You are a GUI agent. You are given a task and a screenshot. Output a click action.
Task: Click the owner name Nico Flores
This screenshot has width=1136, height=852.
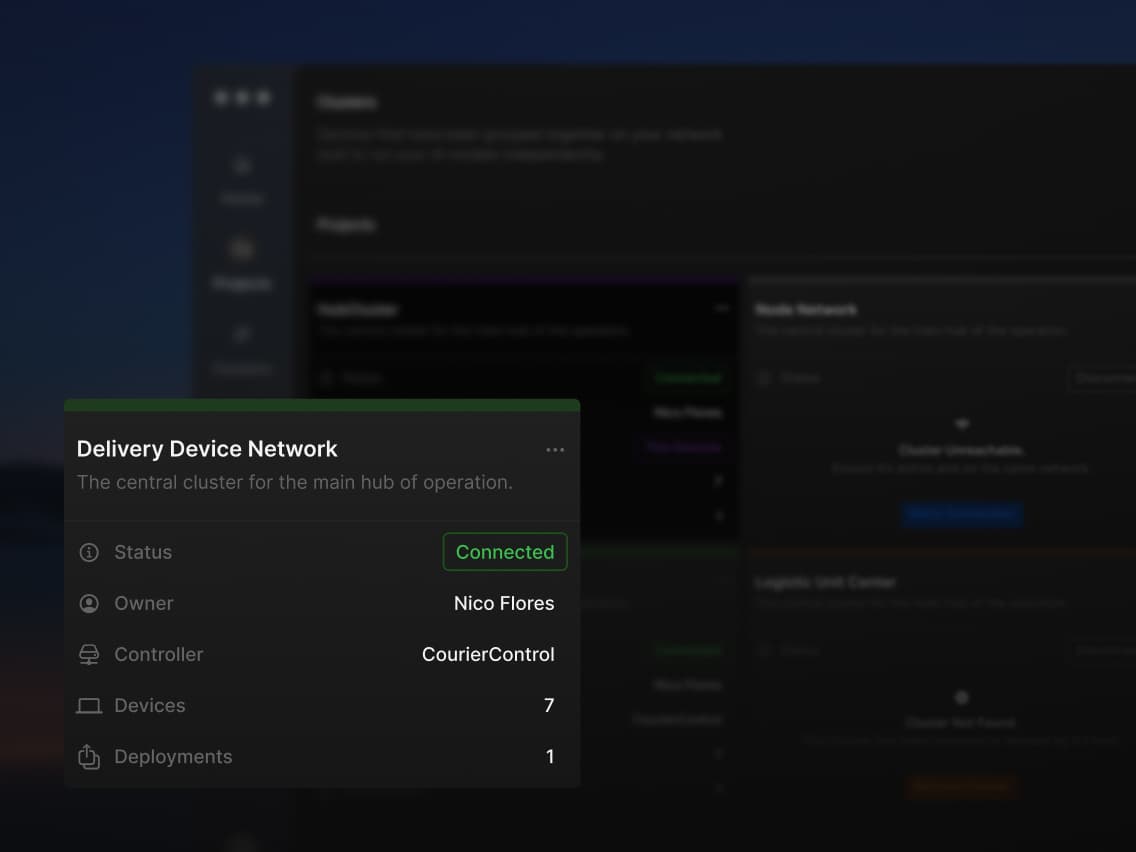click(x=504, y=602)
